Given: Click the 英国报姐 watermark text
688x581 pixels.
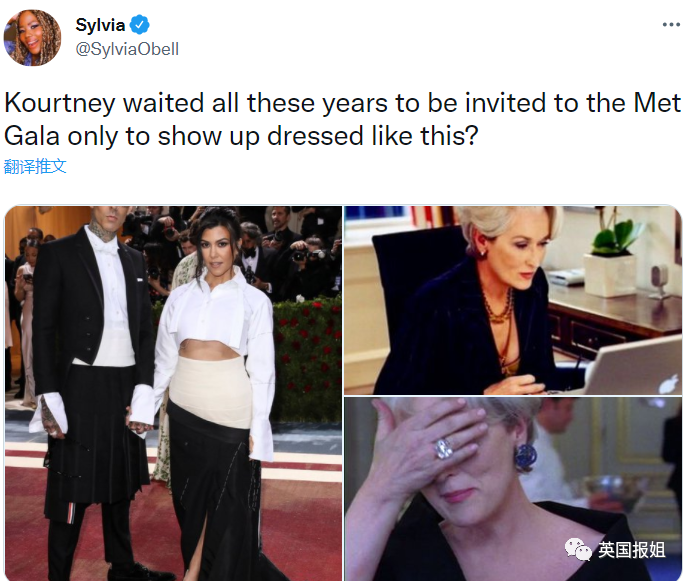Looking at the screenshot, I should pyautogui.click(x=632, y=550).
